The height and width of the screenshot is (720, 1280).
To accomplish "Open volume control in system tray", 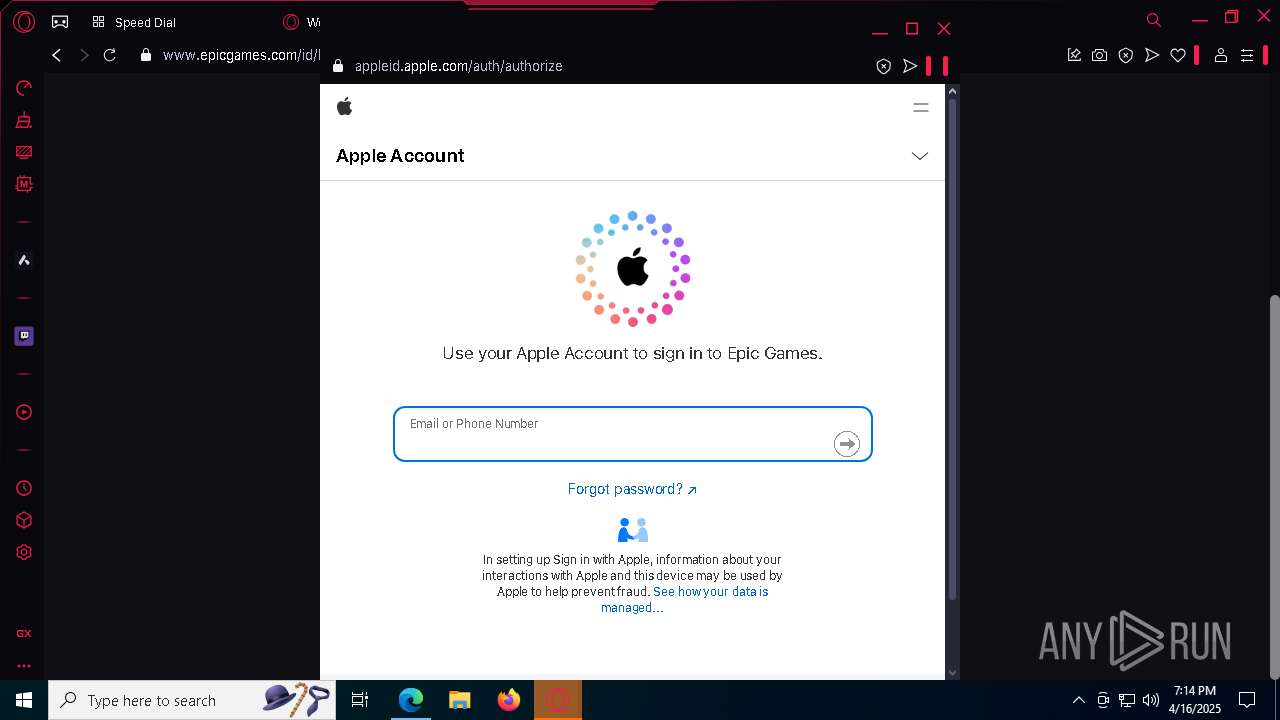I will click(x=1151, y=700).
